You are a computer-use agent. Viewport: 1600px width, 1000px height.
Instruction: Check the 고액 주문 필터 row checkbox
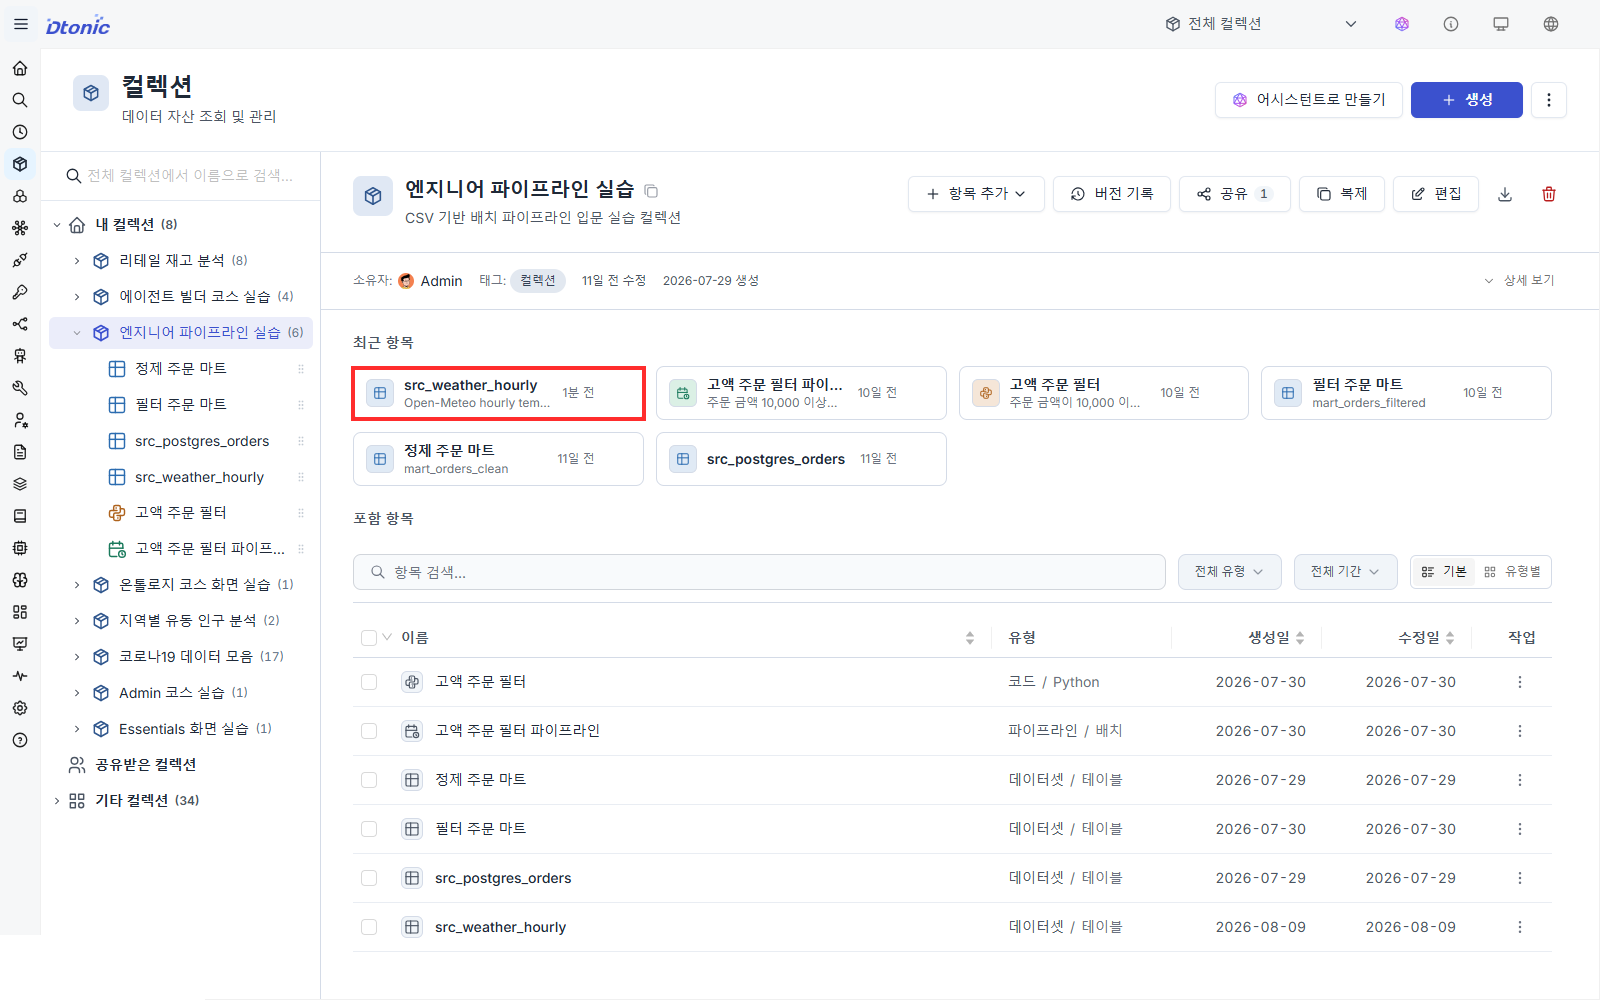[369, 682]
